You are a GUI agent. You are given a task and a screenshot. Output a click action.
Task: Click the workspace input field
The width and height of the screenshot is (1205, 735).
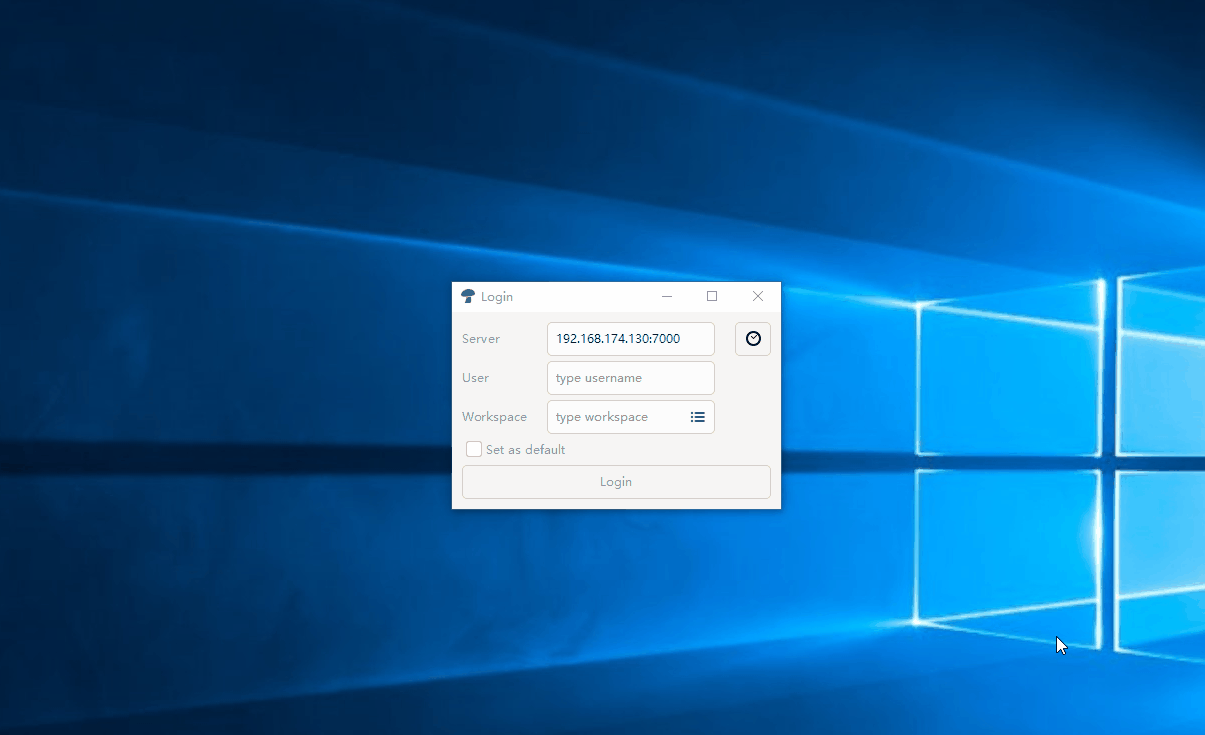tap(615, 416)
